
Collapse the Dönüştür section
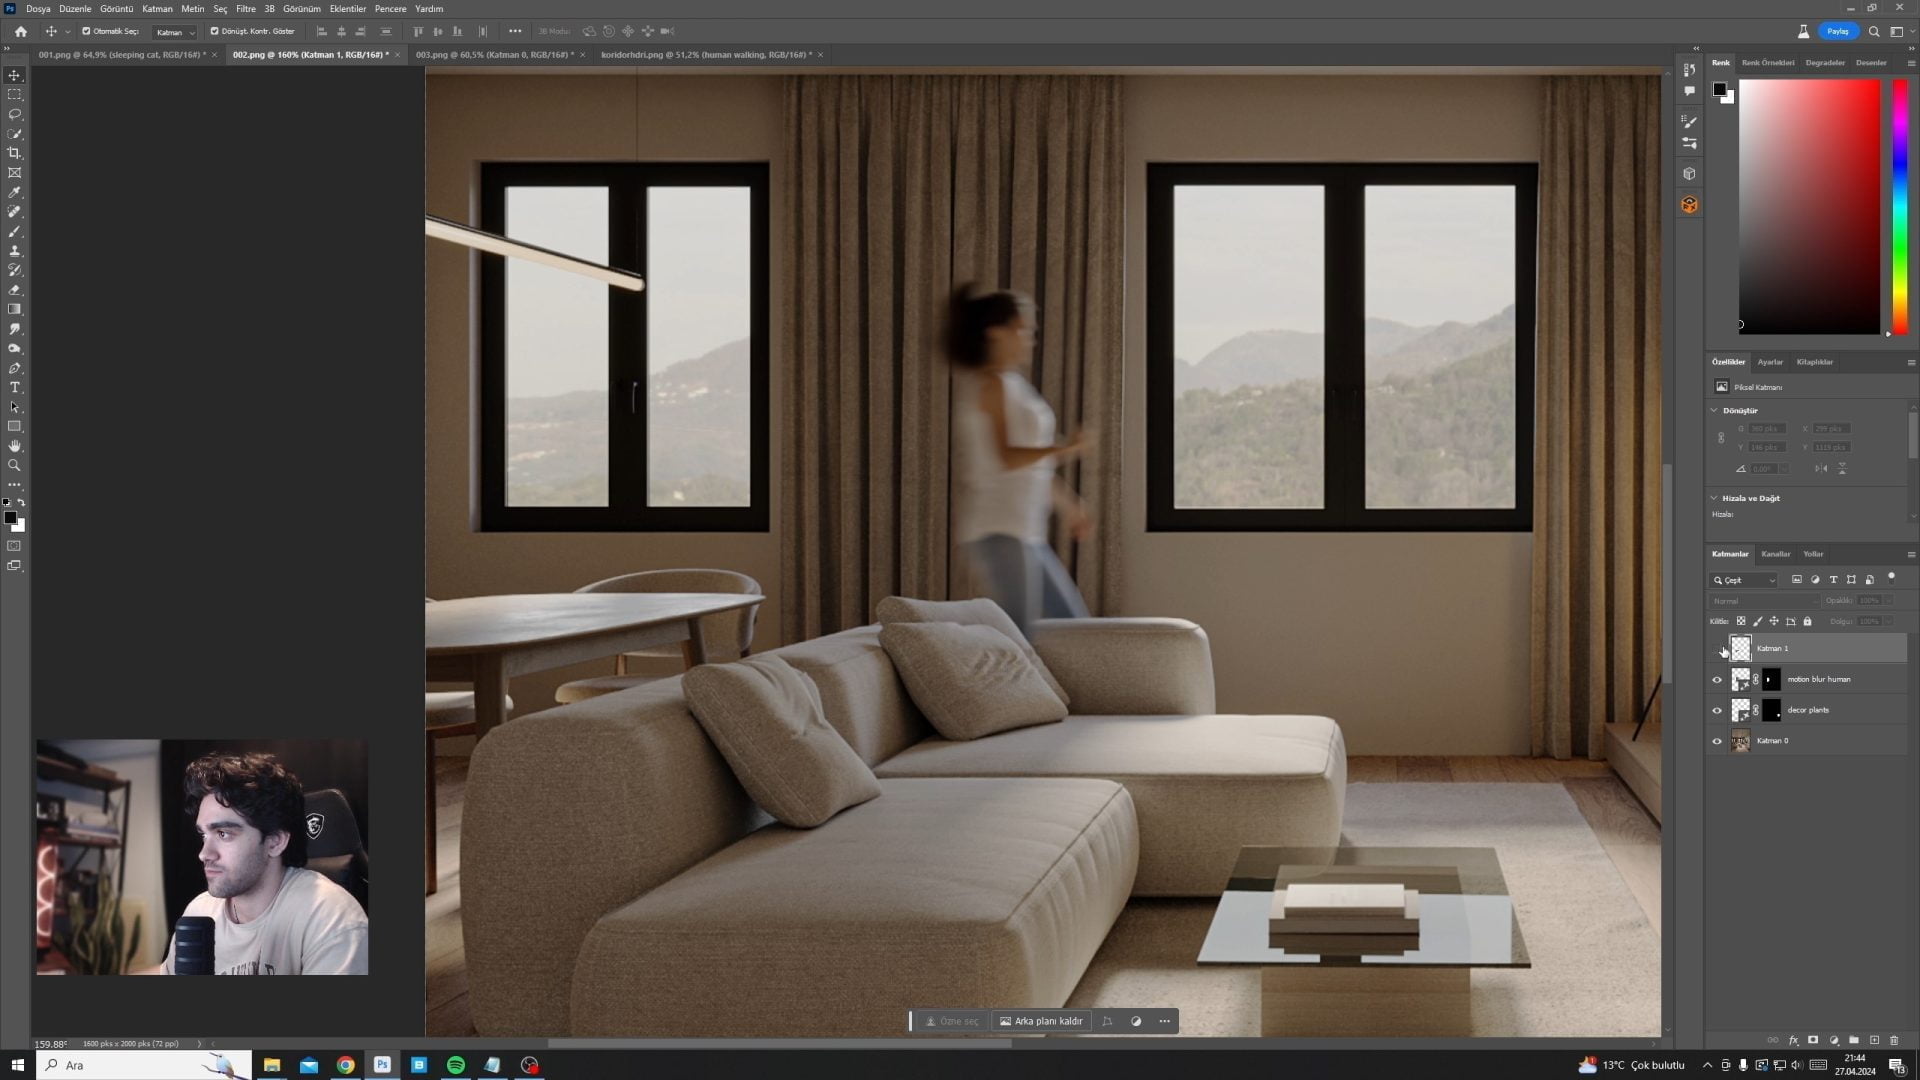pyautogui.click(x=1714, y=410)
